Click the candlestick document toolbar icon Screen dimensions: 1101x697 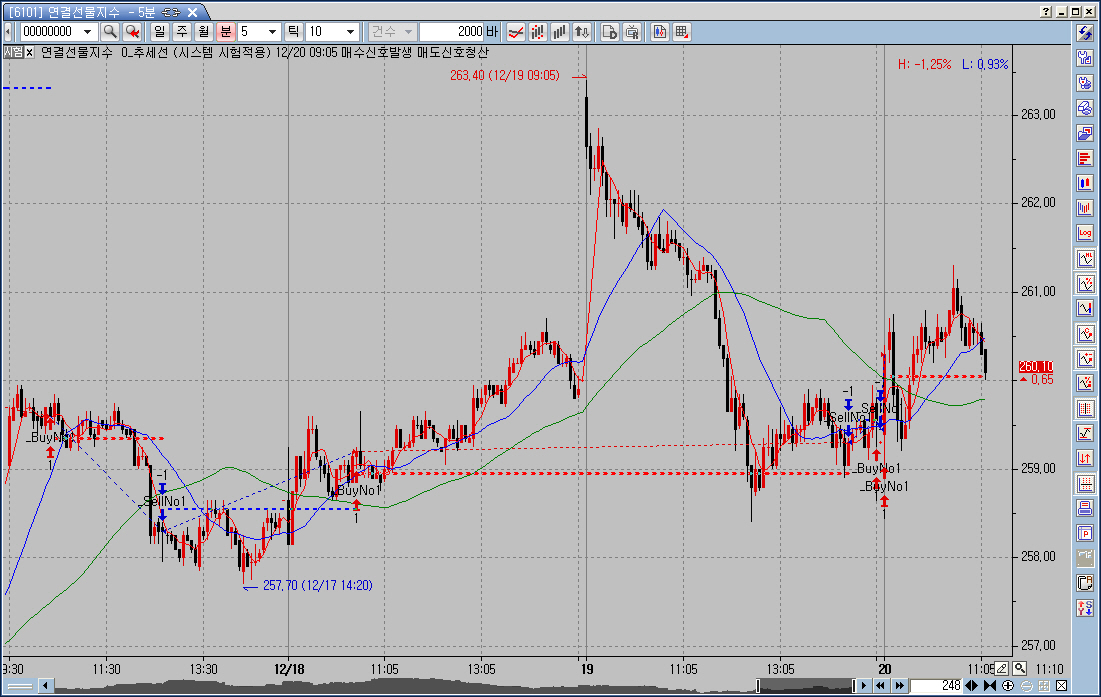[659, 32]
